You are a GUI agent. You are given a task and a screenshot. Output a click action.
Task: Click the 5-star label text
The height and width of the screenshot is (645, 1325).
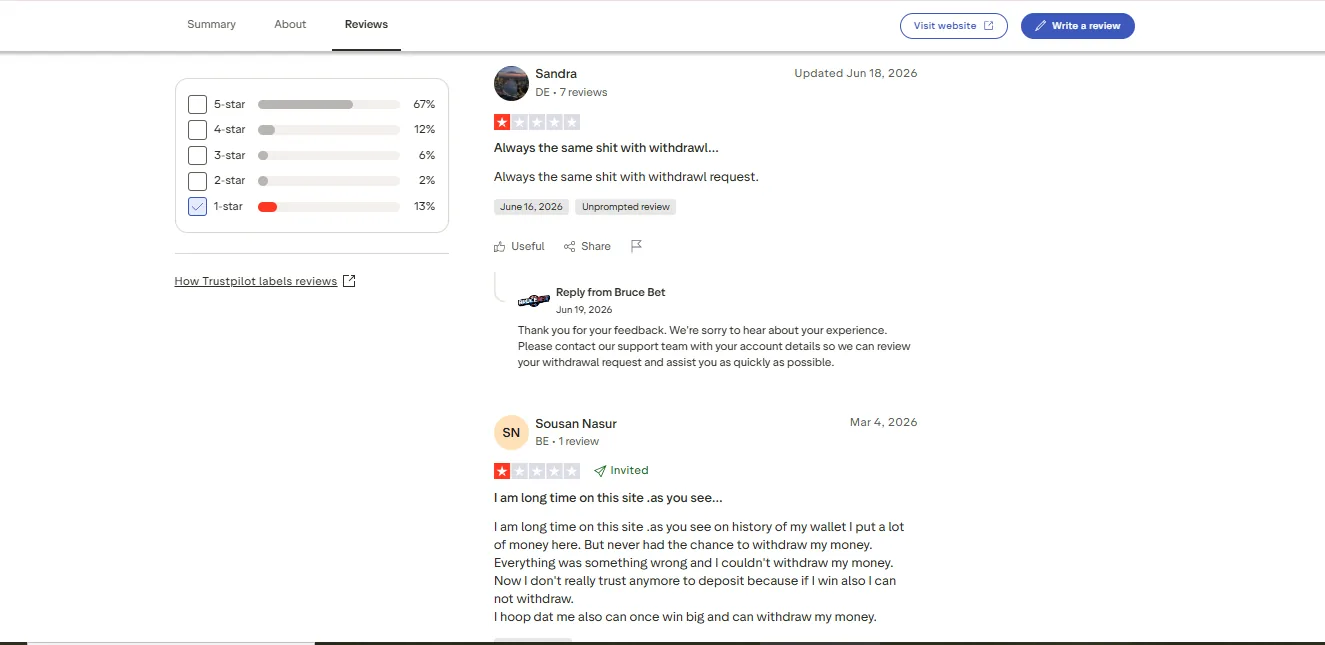(x=229, y=104)
